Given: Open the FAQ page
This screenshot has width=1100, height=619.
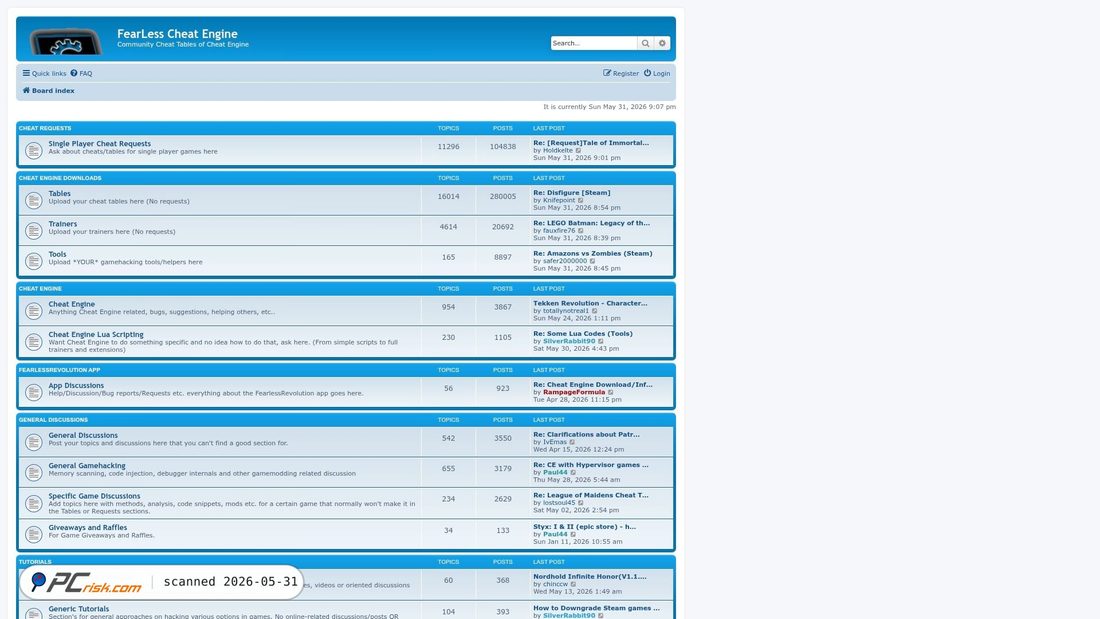Looking at the screenshot, I should click(x=81, y=73).
